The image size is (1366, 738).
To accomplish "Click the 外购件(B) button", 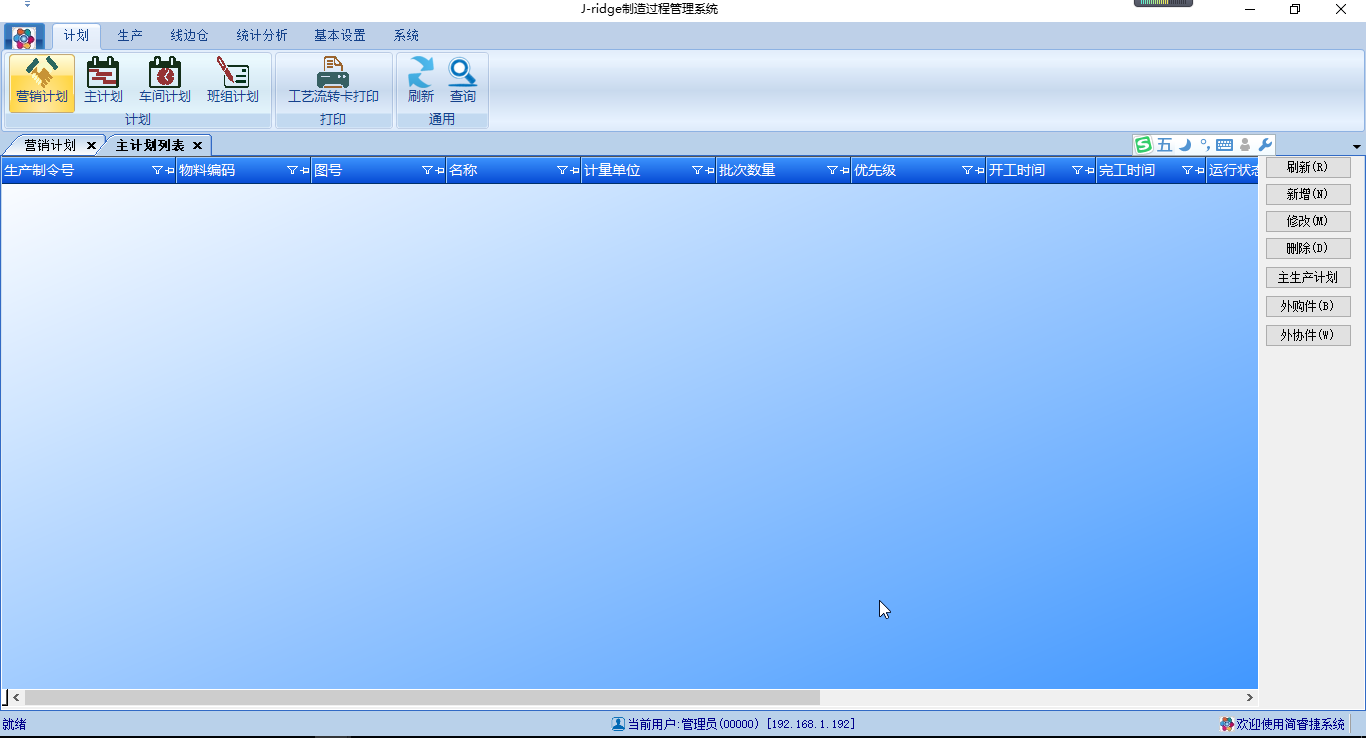I will pos(1307,306).
